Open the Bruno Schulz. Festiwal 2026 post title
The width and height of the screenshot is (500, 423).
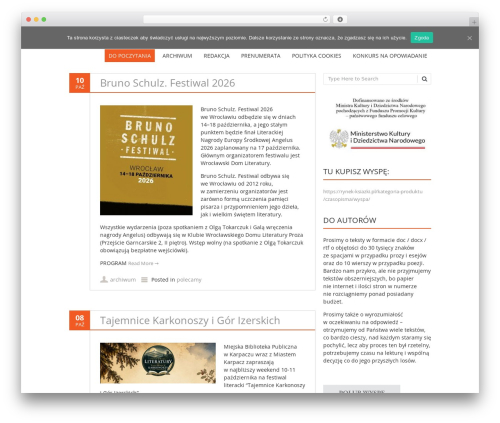tap(168, 83)
